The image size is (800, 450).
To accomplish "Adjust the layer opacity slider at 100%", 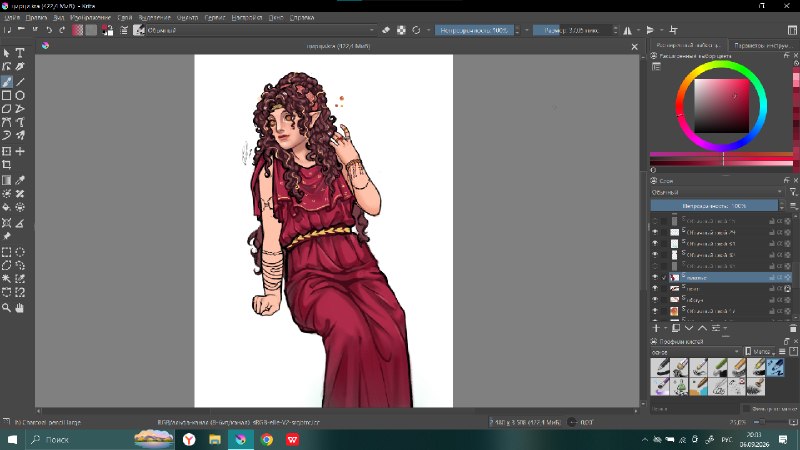I will tap(714, 206).
